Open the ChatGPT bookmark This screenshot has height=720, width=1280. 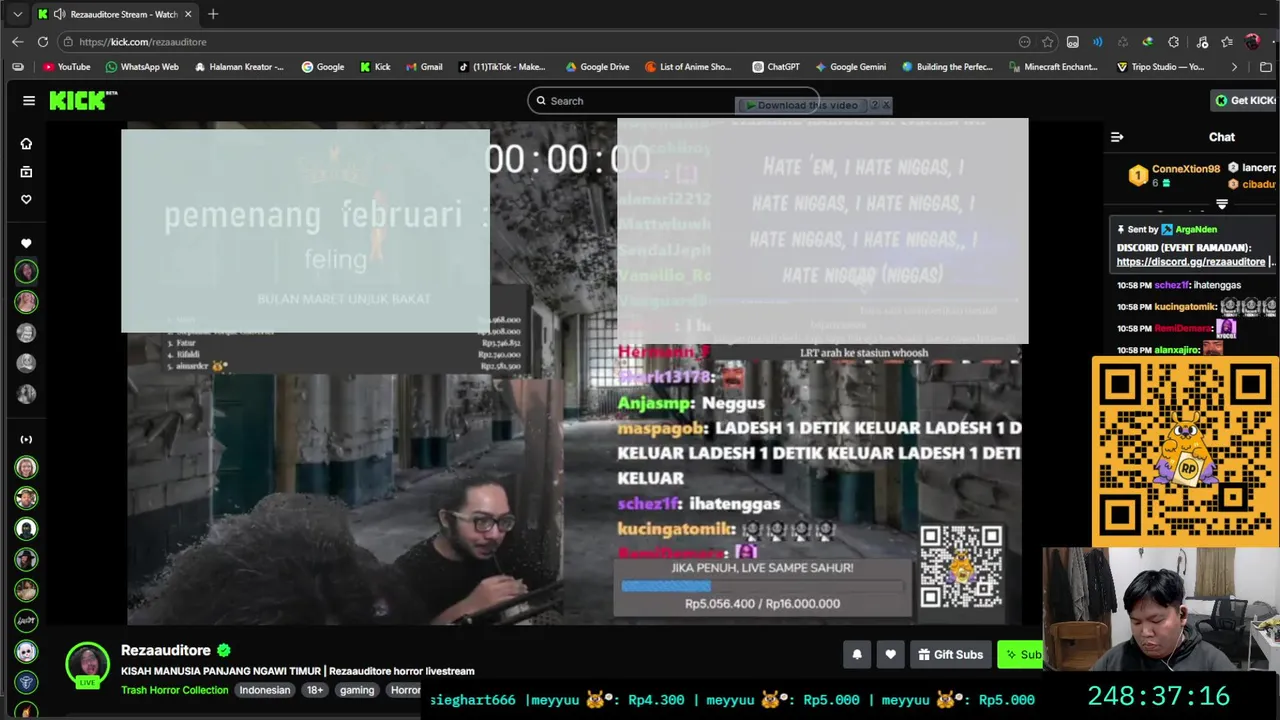point(775,67)
